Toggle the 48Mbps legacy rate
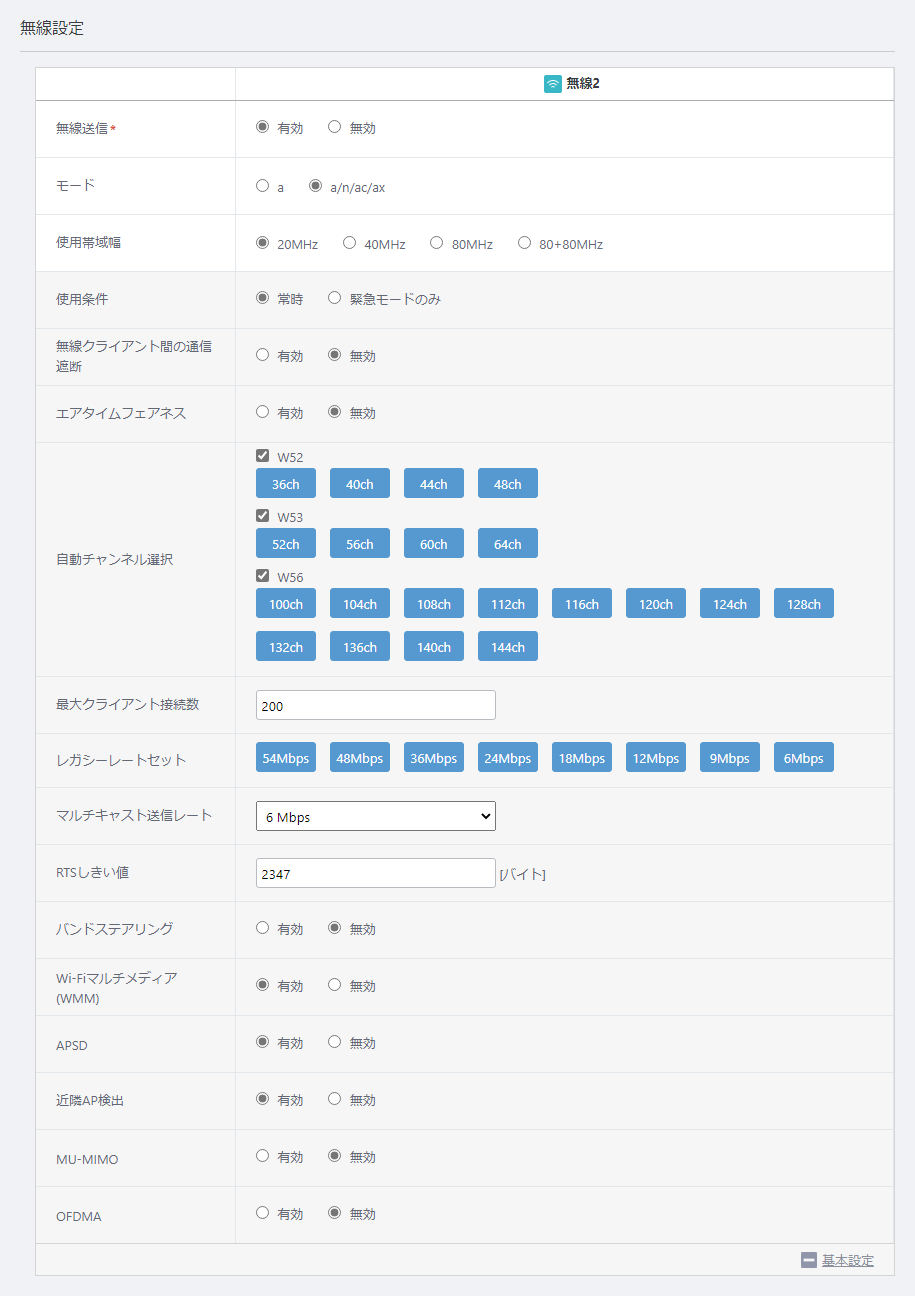 pyautogui.click(x=360, y=757)
